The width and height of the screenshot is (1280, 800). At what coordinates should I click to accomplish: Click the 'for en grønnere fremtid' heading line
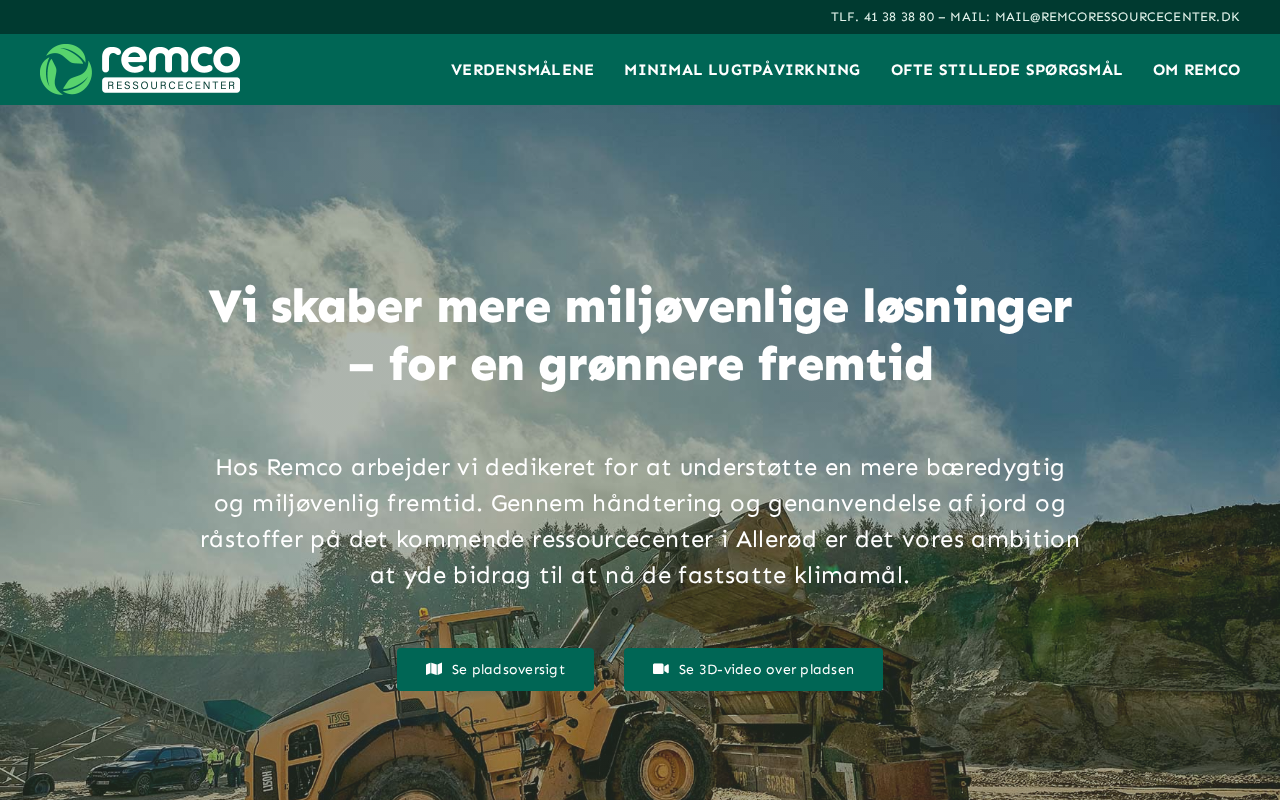tap(640, 364)
